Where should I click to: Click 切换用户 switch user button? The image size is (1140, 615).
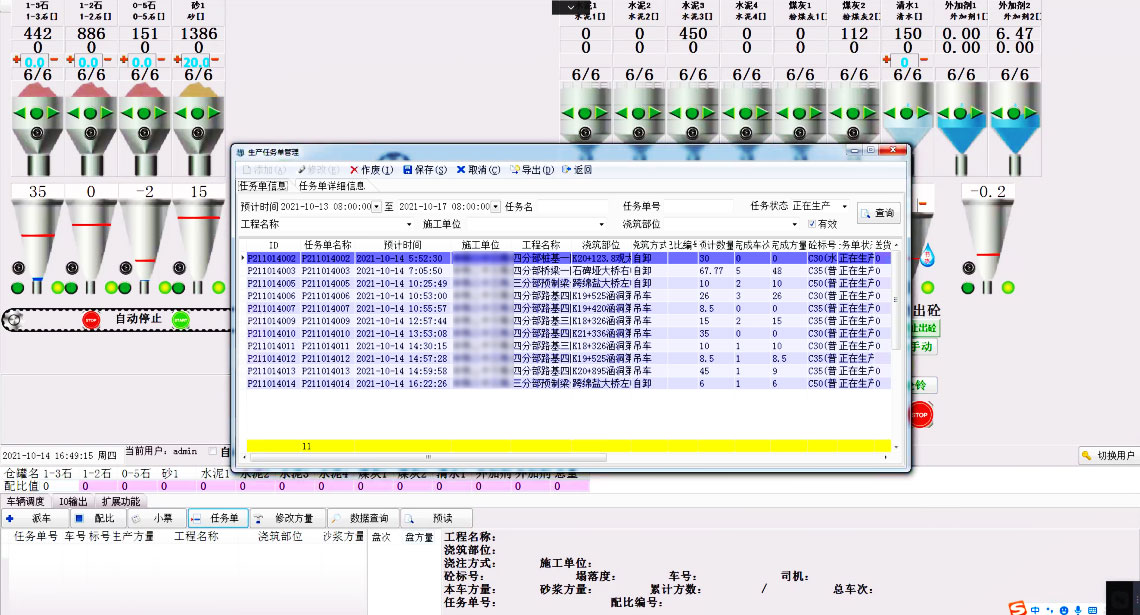[x=1108, y=456]
